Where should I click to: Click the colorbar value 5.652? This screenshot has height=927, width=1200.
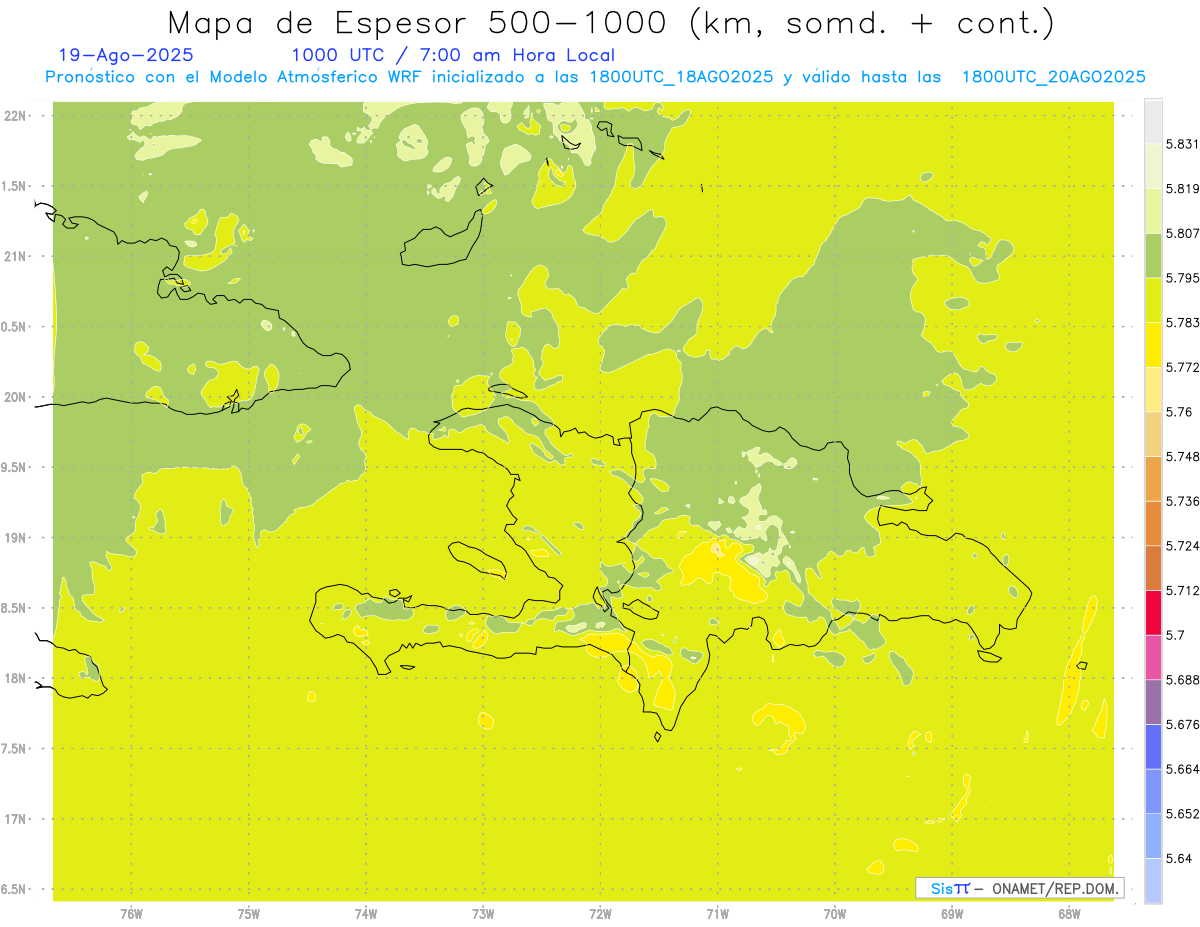click(x=1182, y=814)
